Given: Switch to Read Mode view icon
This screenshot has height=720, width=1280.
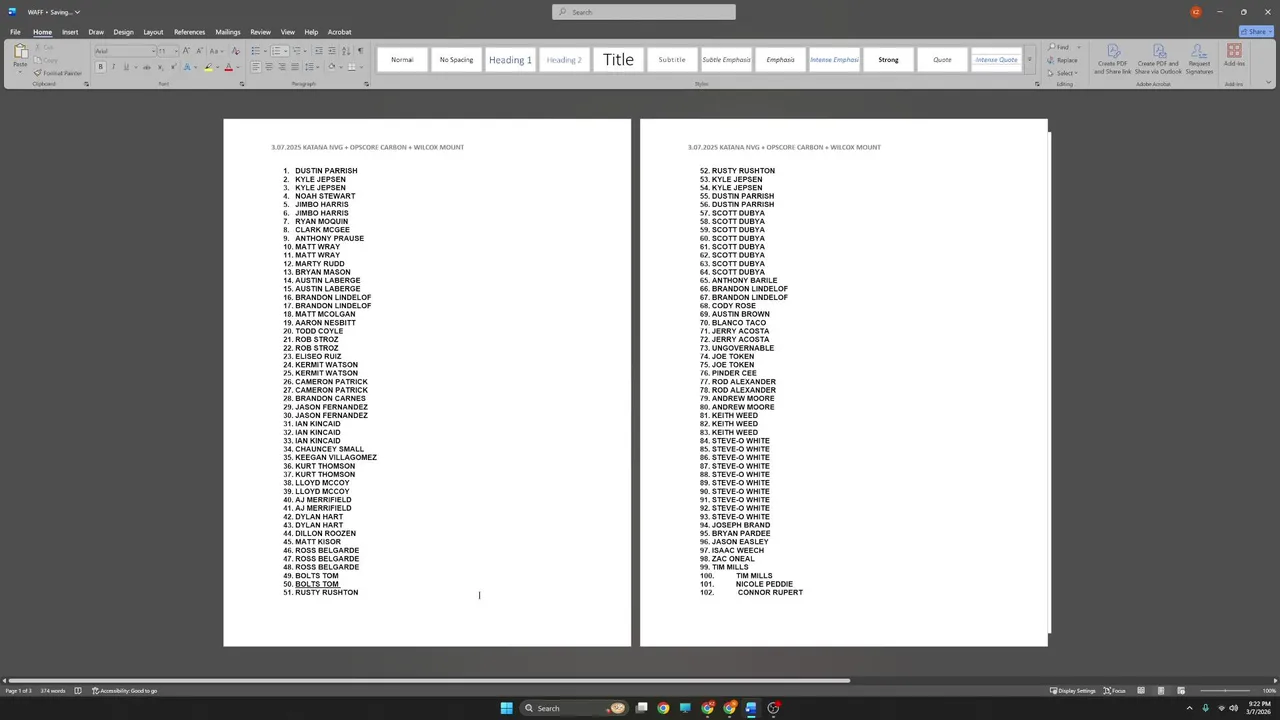Looking at the screenshot, I should [x=1141, y=691].
